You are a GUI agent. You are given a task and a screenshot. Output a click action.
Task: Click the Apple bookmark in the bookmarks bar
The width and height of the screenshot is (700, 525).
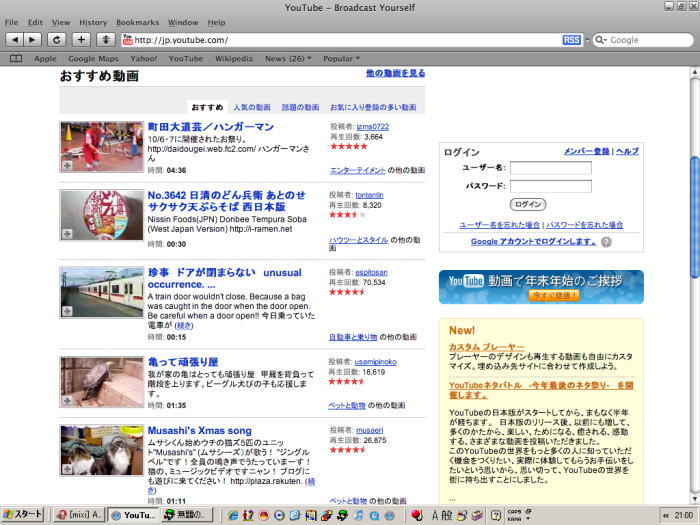[45, 58]
